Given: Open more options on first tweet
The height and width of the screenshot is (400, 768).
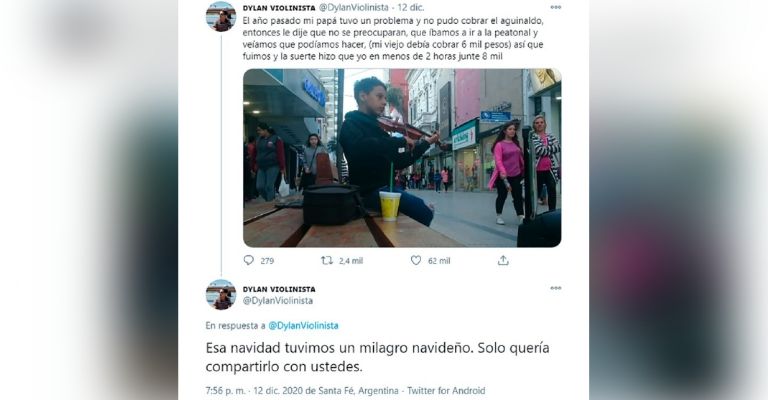Looking at the screenshot, I should [555, 7].
